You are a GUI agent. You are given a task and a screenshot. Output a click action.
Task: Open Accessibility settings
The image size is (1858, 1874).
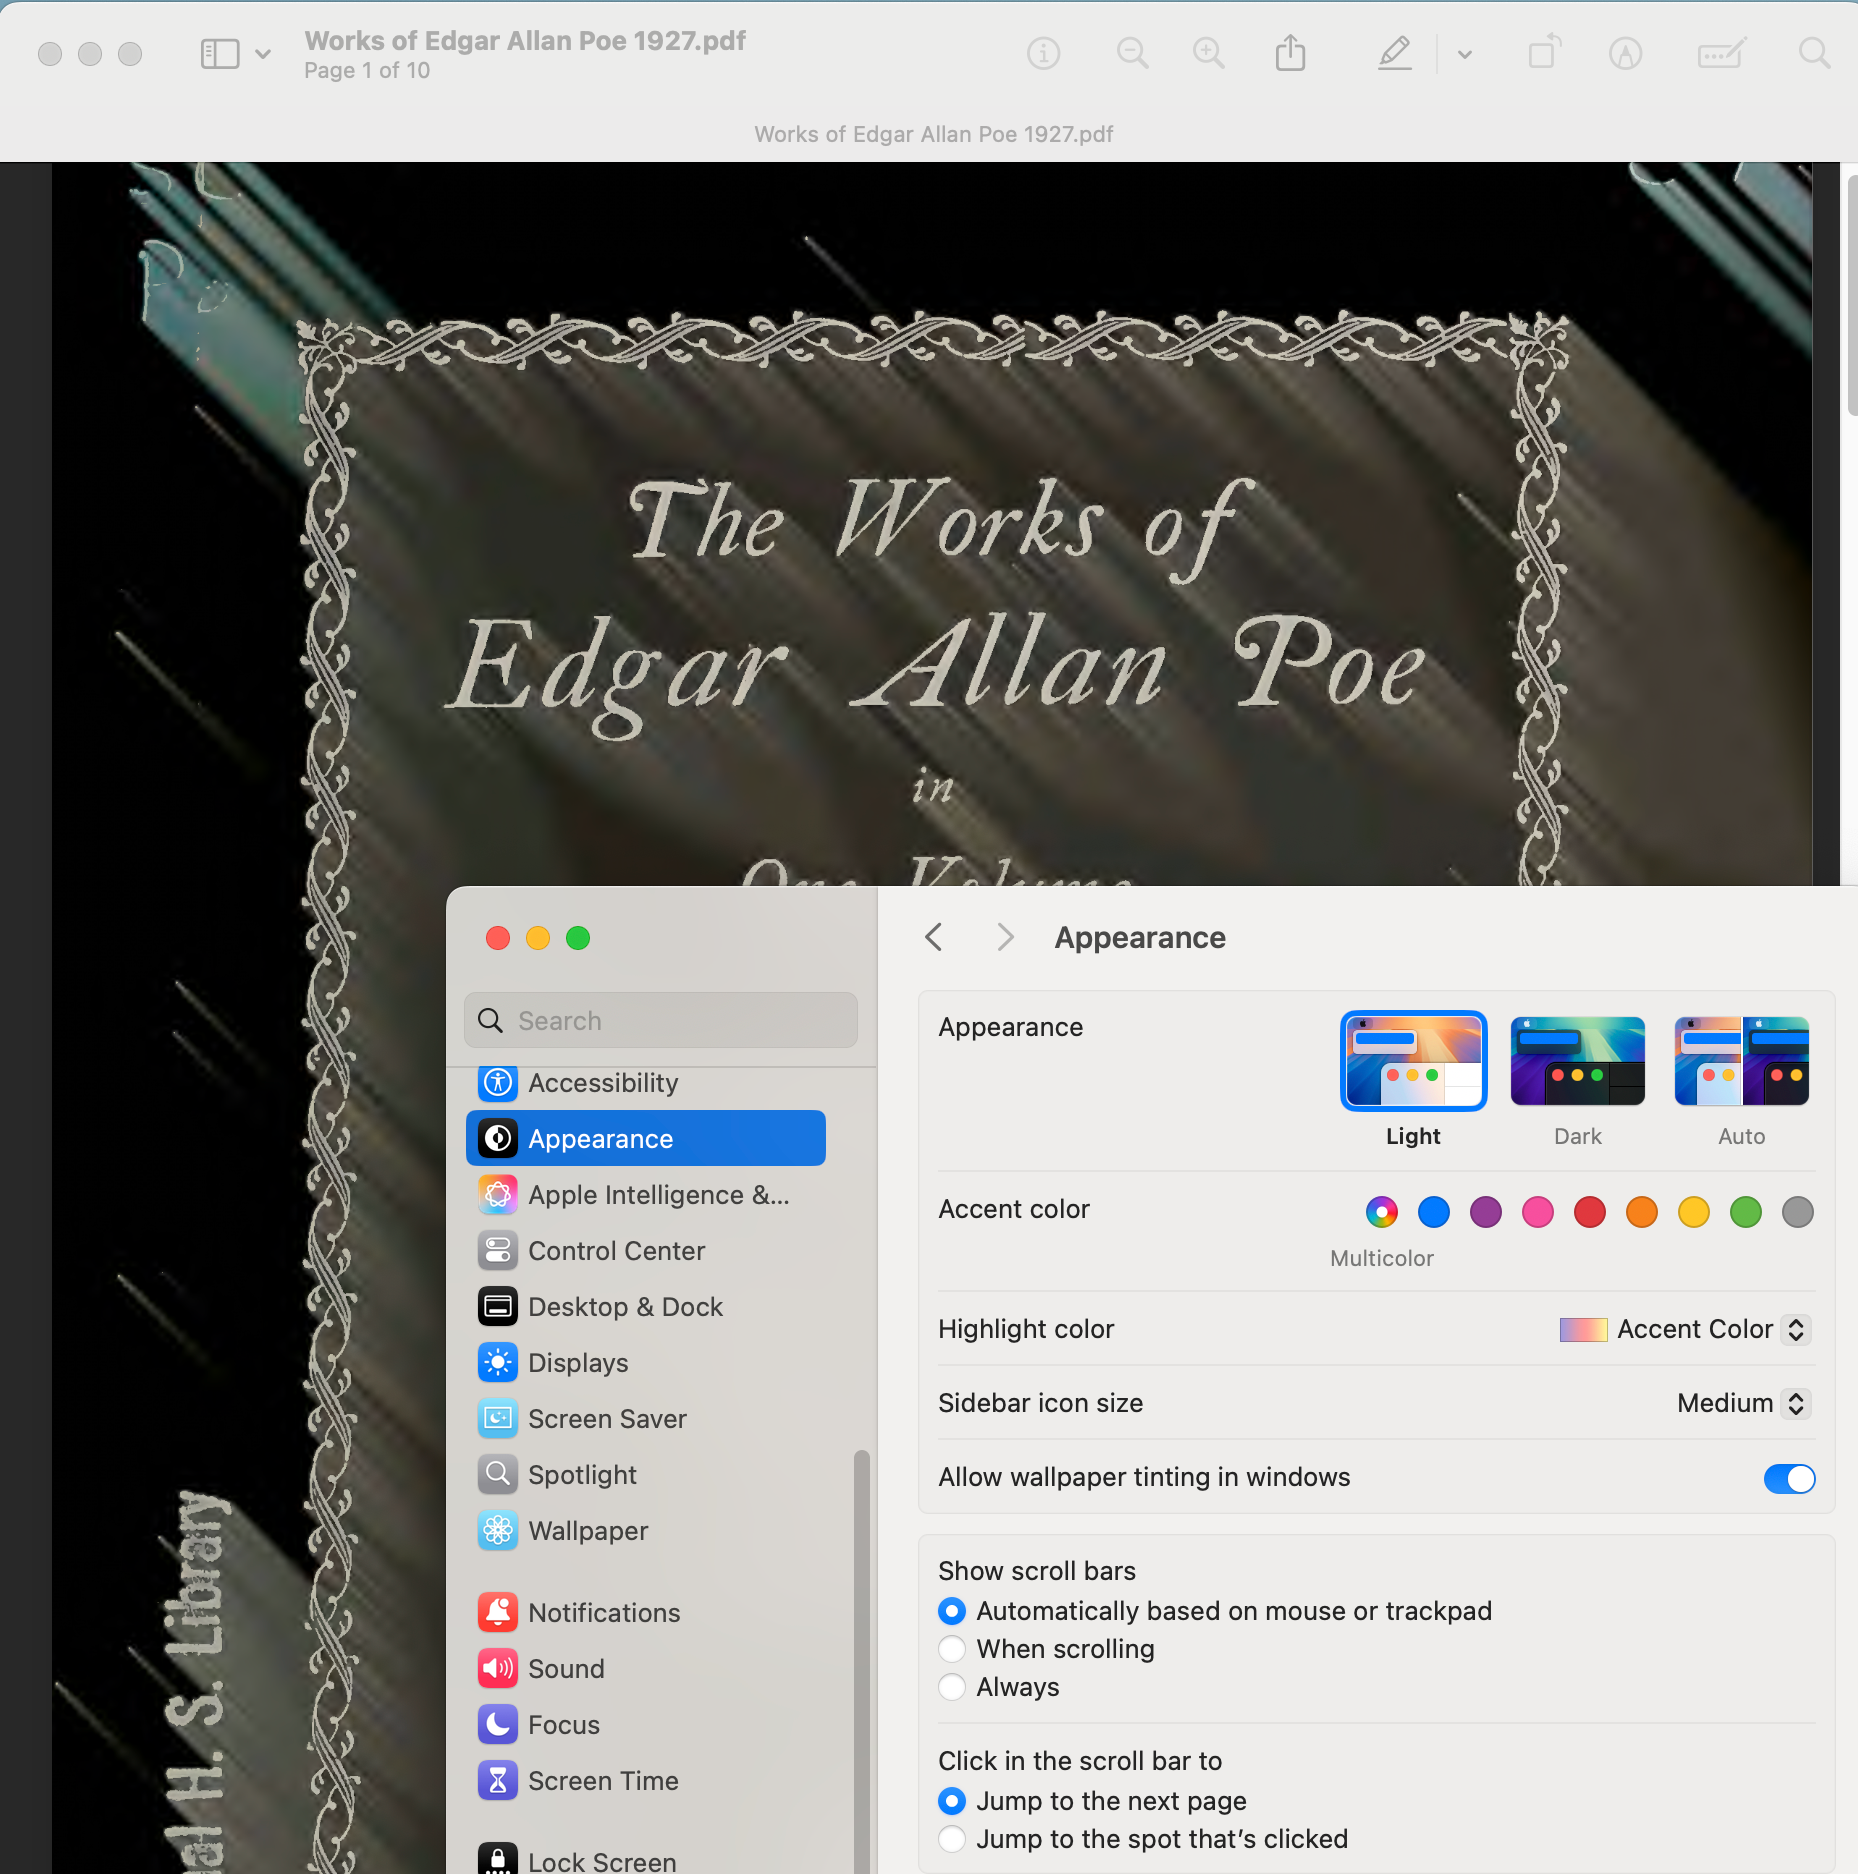click(646, 1082)
